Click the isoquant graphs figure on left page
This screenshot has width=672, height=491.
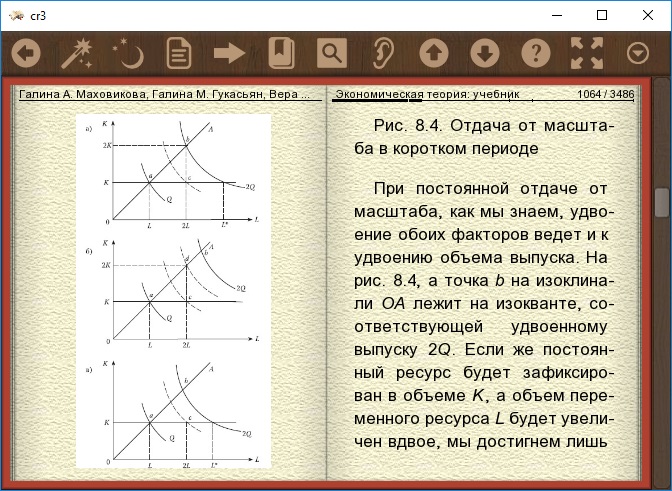coord(174,292)
